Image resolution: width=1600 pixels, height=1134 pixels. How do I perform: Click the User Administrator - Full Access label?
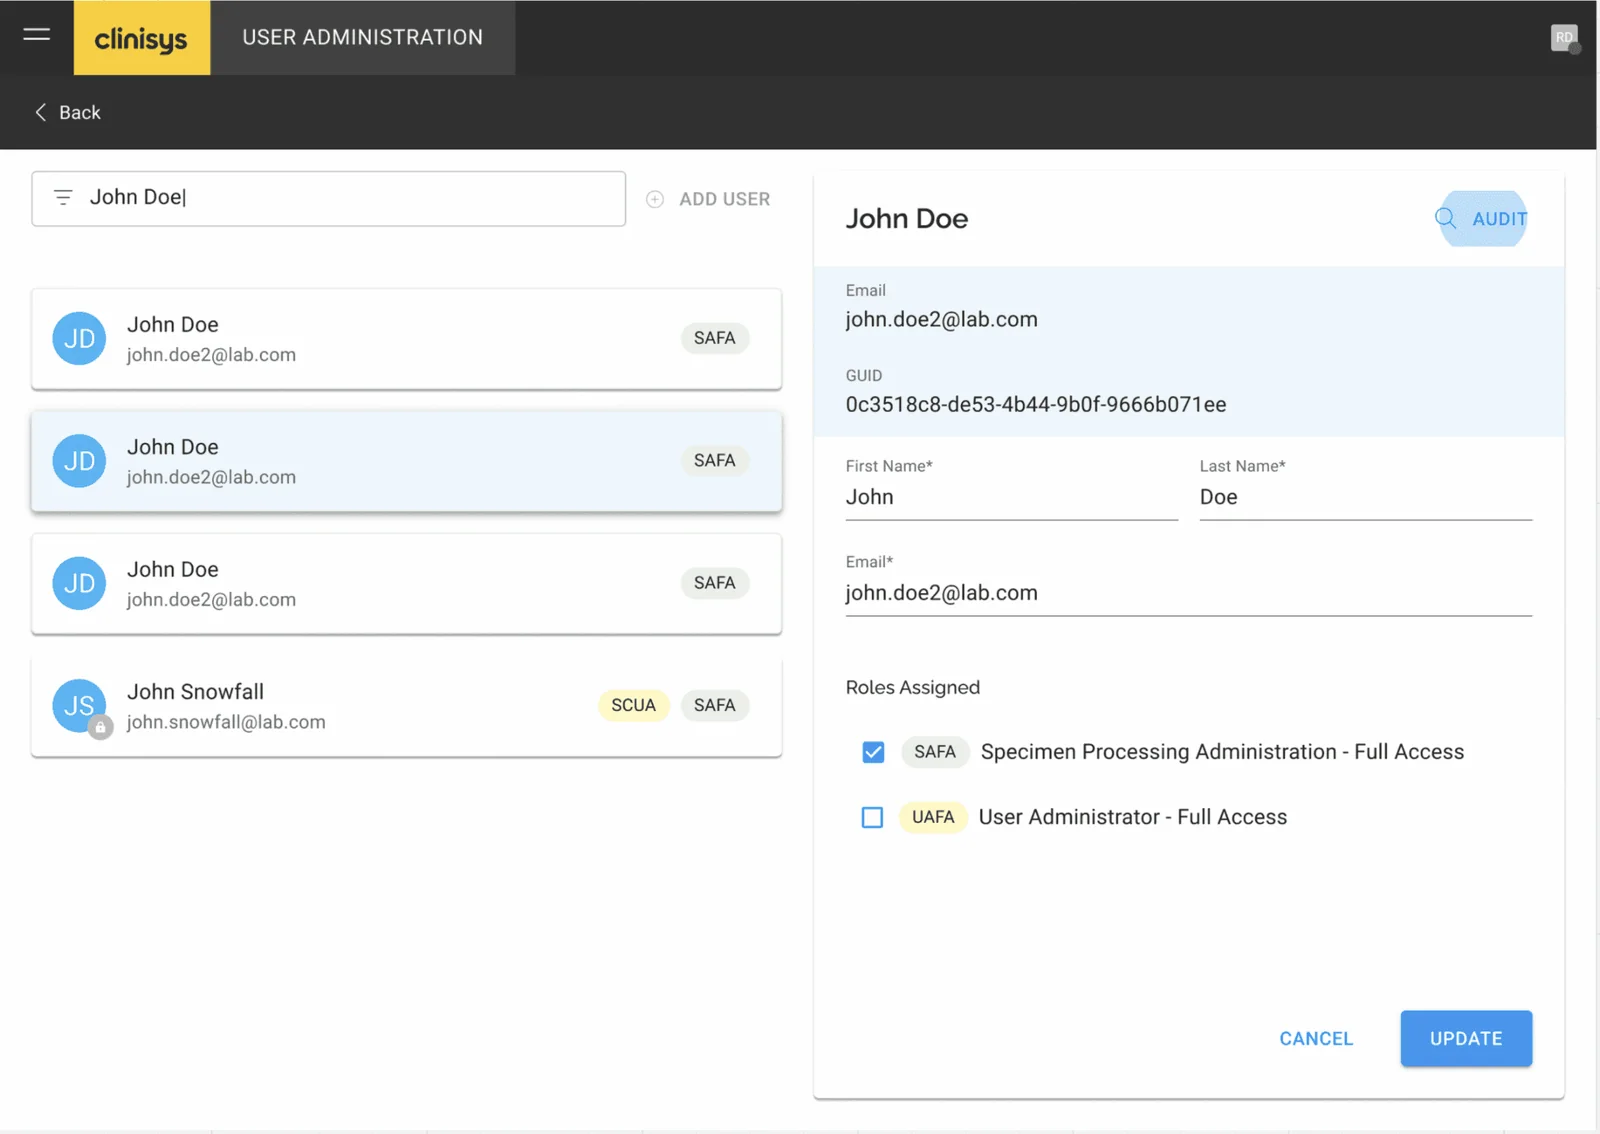coord(1133,817)
